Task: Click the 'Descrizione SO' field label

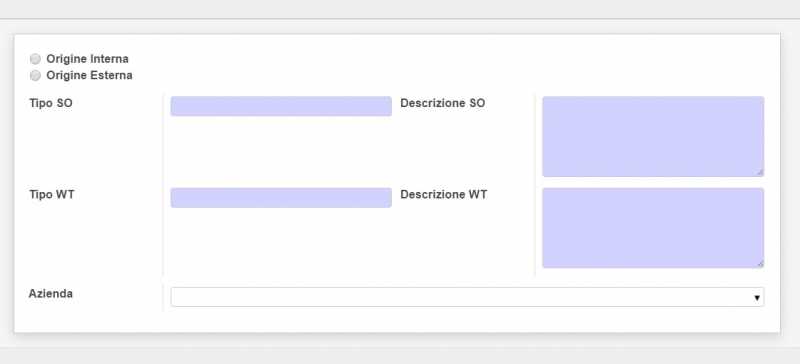Action: click(442, 103)
